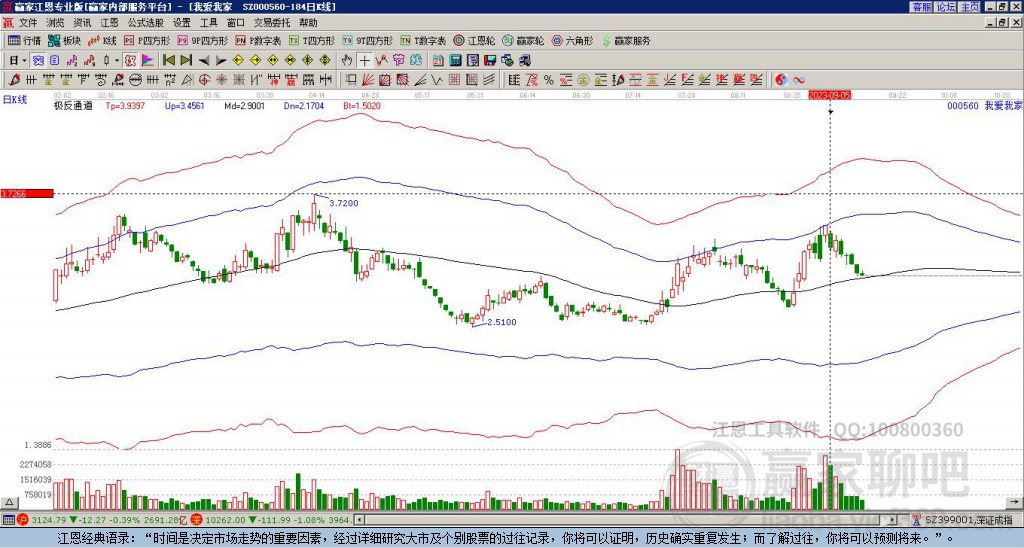Viewport: 1024px width, 548px height.
Task: Open the 交易委托 menu
Action: (272, 23)
